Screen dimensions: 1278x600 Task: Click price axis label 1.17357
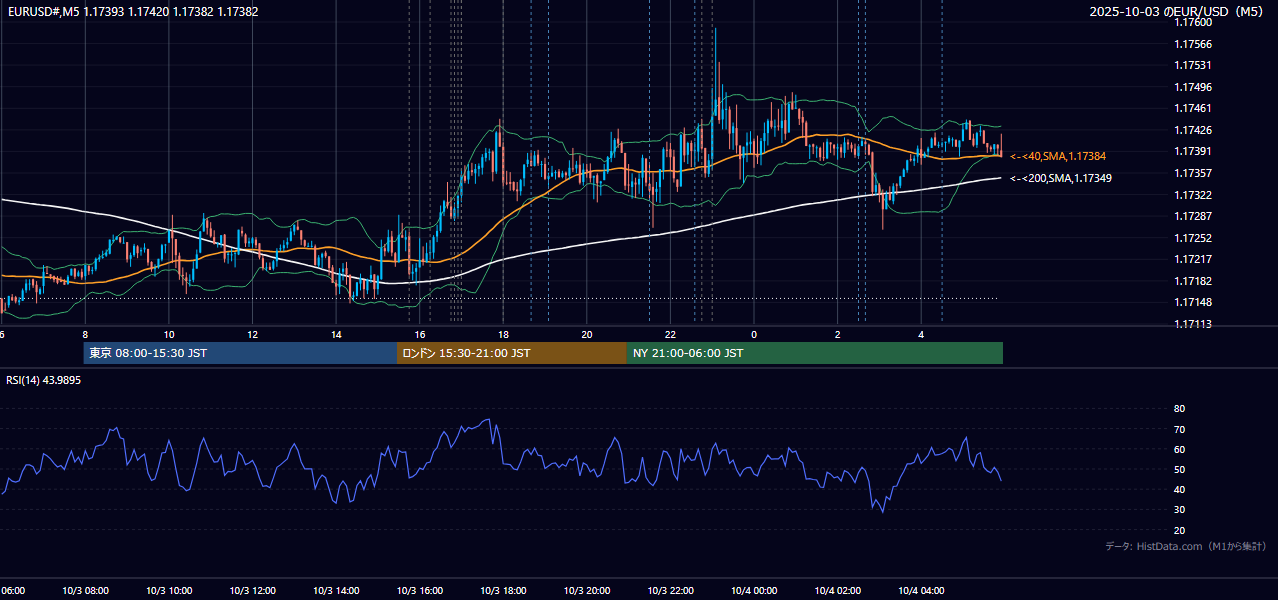tap(1193, 173)
